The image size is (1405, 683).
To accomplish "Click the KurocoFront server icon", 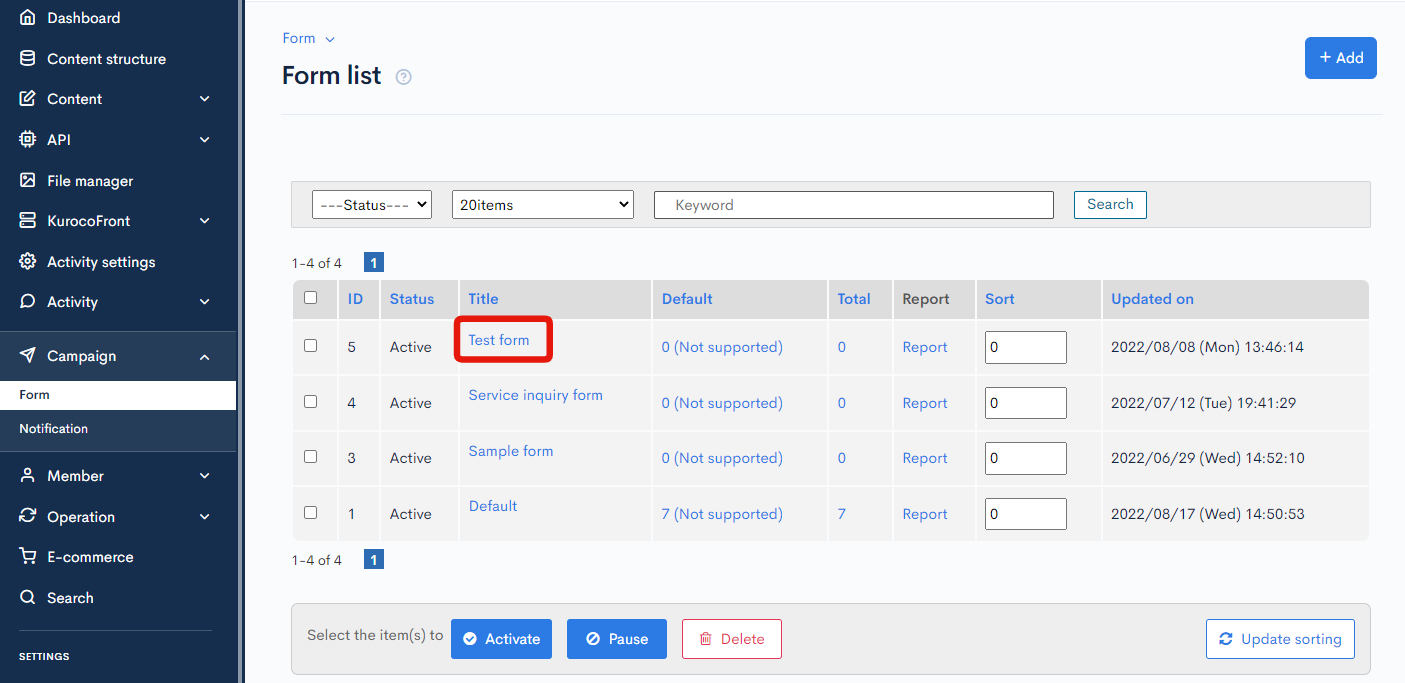I will 28,221.
